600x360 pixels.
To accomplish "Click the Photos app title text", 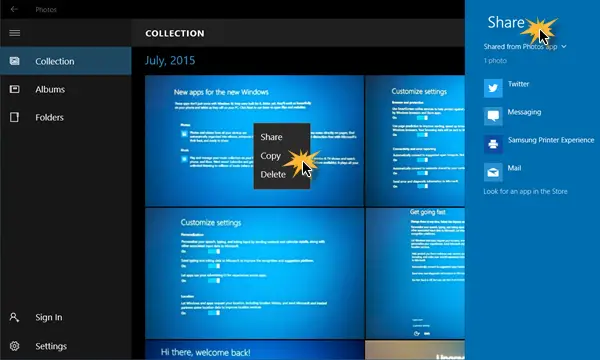I will tap(46, 10).
